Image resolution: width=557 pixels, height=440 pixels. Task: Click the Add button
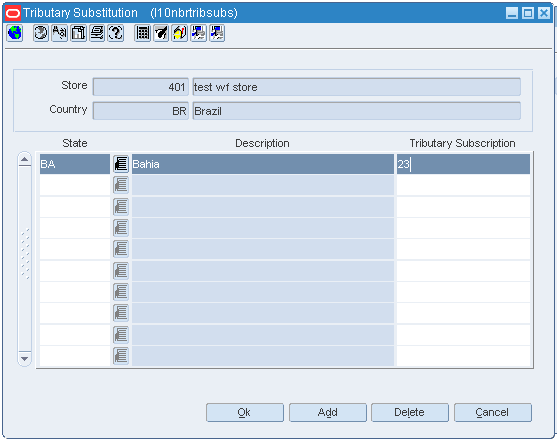tap(328, 412)
